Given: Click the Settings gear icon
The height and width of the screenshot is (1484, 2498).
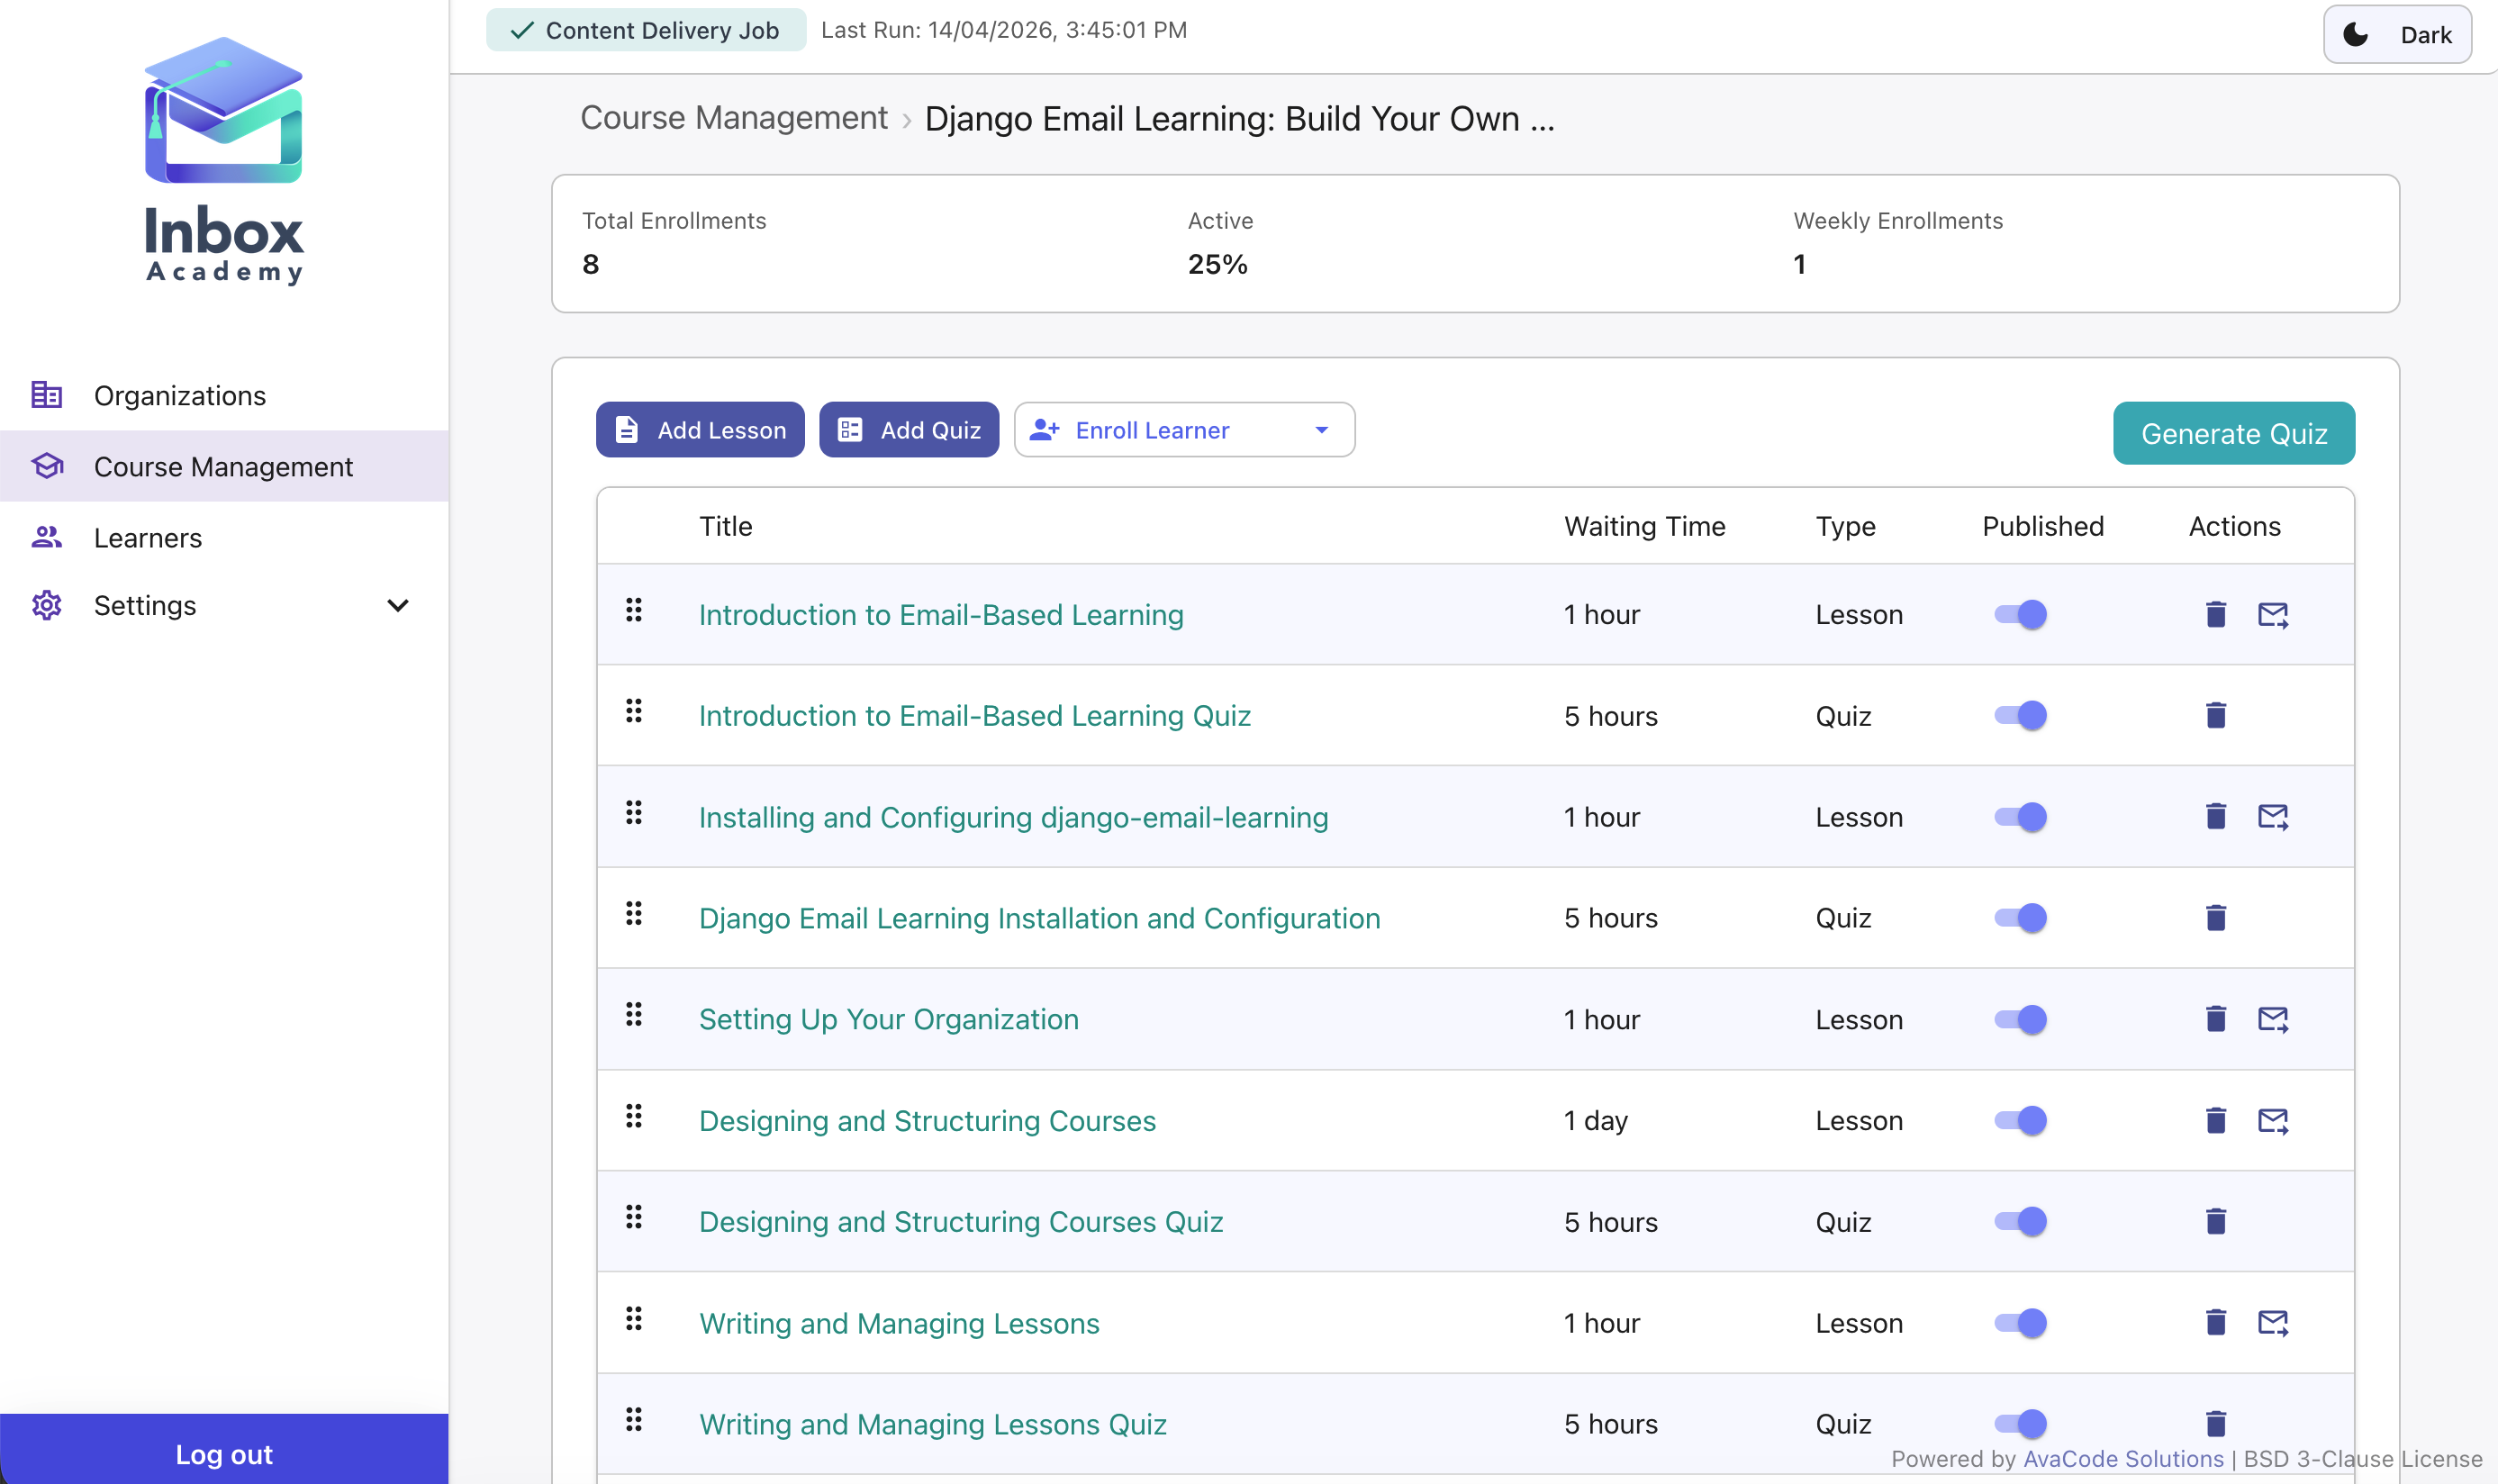Looking at the screenshot, I should (x=46, y=605).
